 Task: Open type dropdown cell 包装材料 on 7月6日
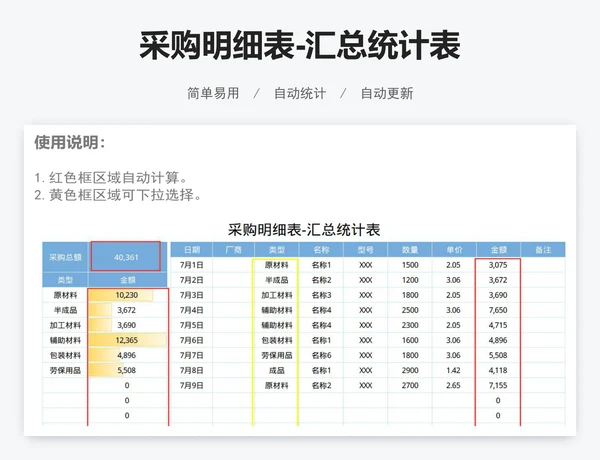point(276,340)
